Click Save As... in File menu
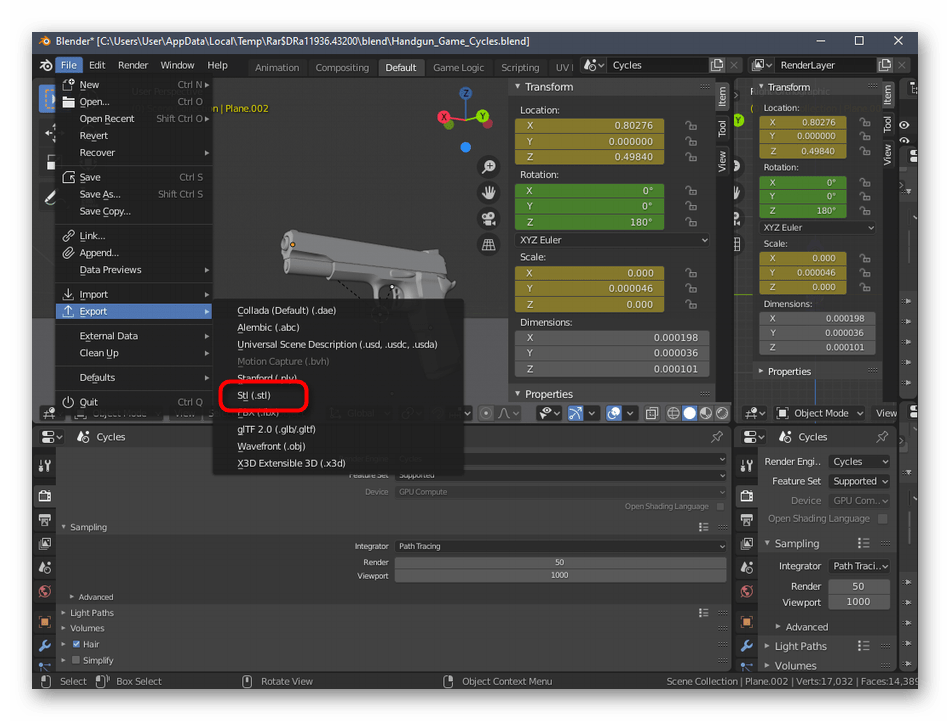The height and width of the screenshot is (721, 950). (x=100, y=194)
